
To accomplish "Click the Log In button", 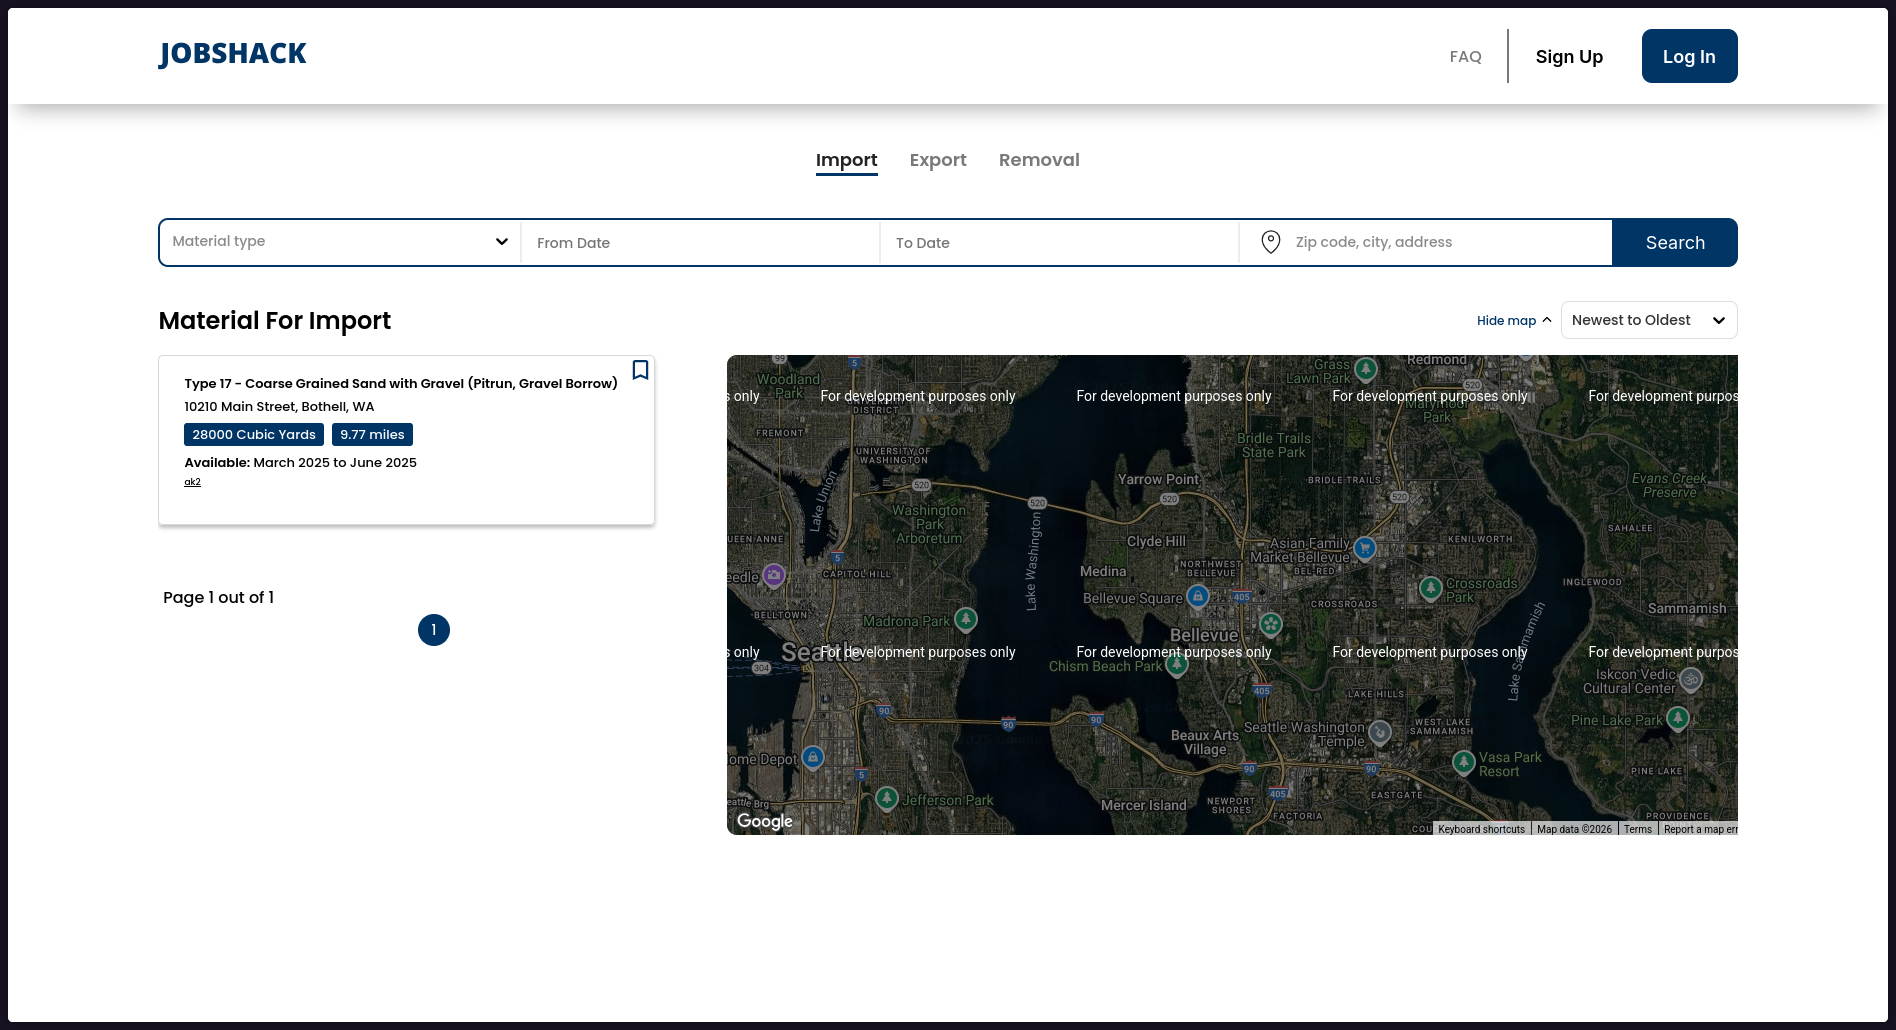I will [x=1688, y=57].
